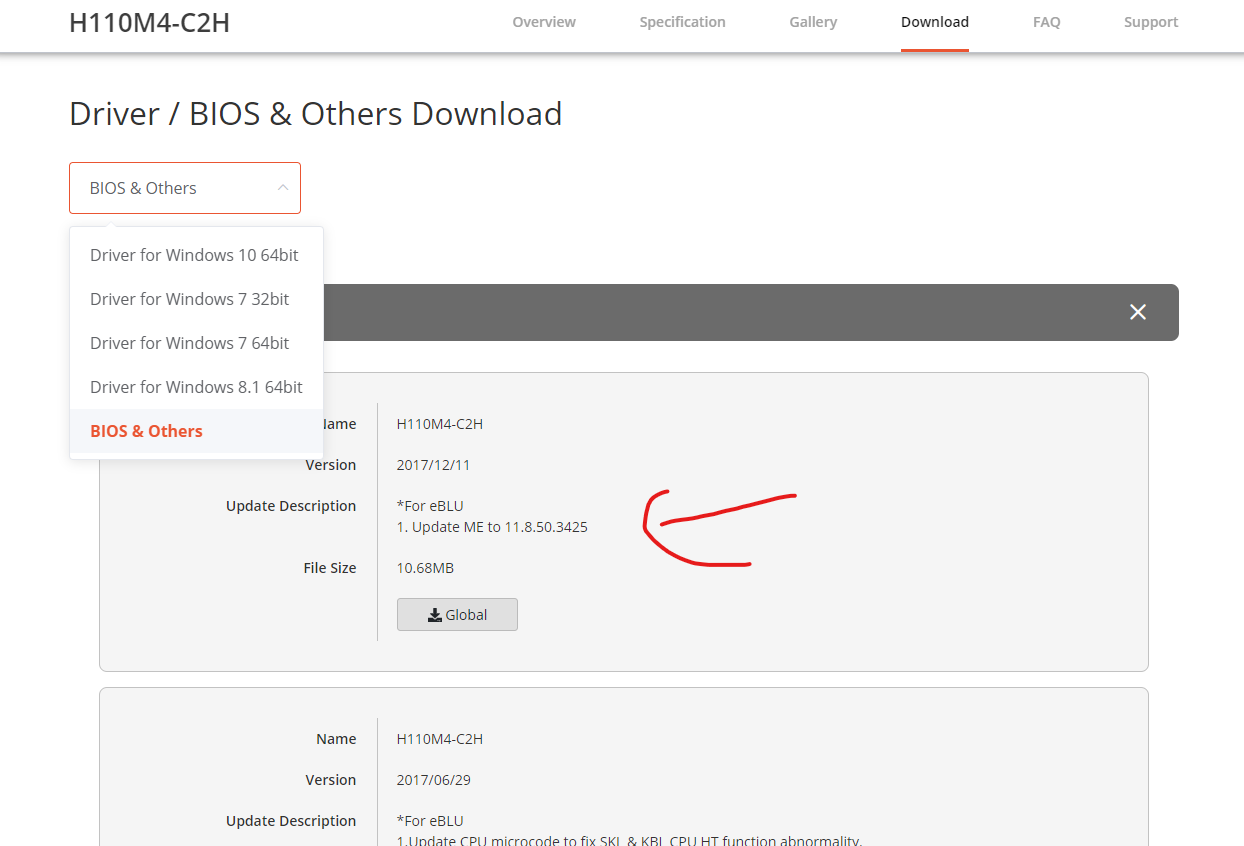Screen dimensions: 1244x846
Task: Dismiss the gray banner with X icon
Action: 1138,312
